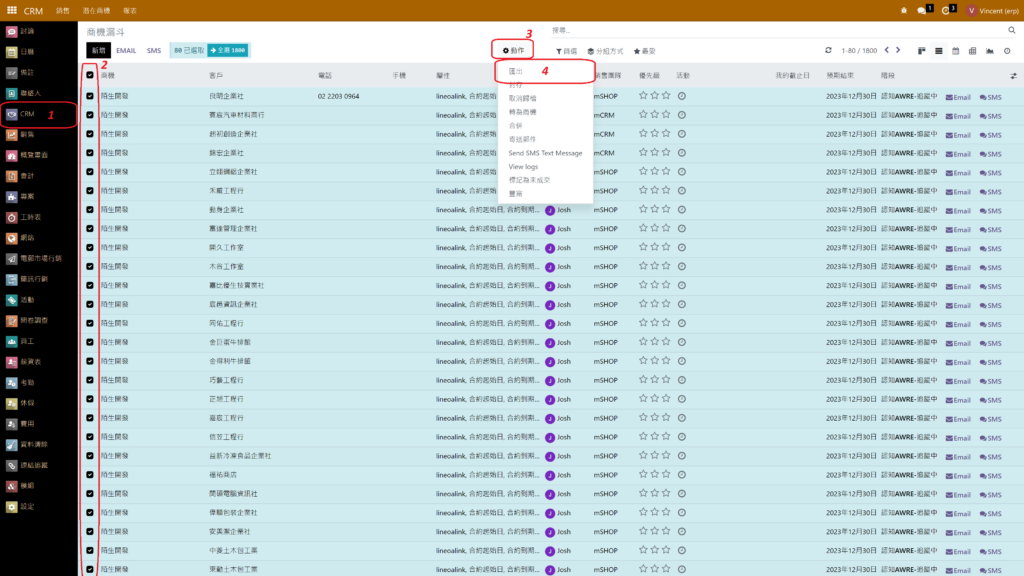Select Send SMS Text Message menu entry
The image size is (1024, 576).
pos(545,153)
